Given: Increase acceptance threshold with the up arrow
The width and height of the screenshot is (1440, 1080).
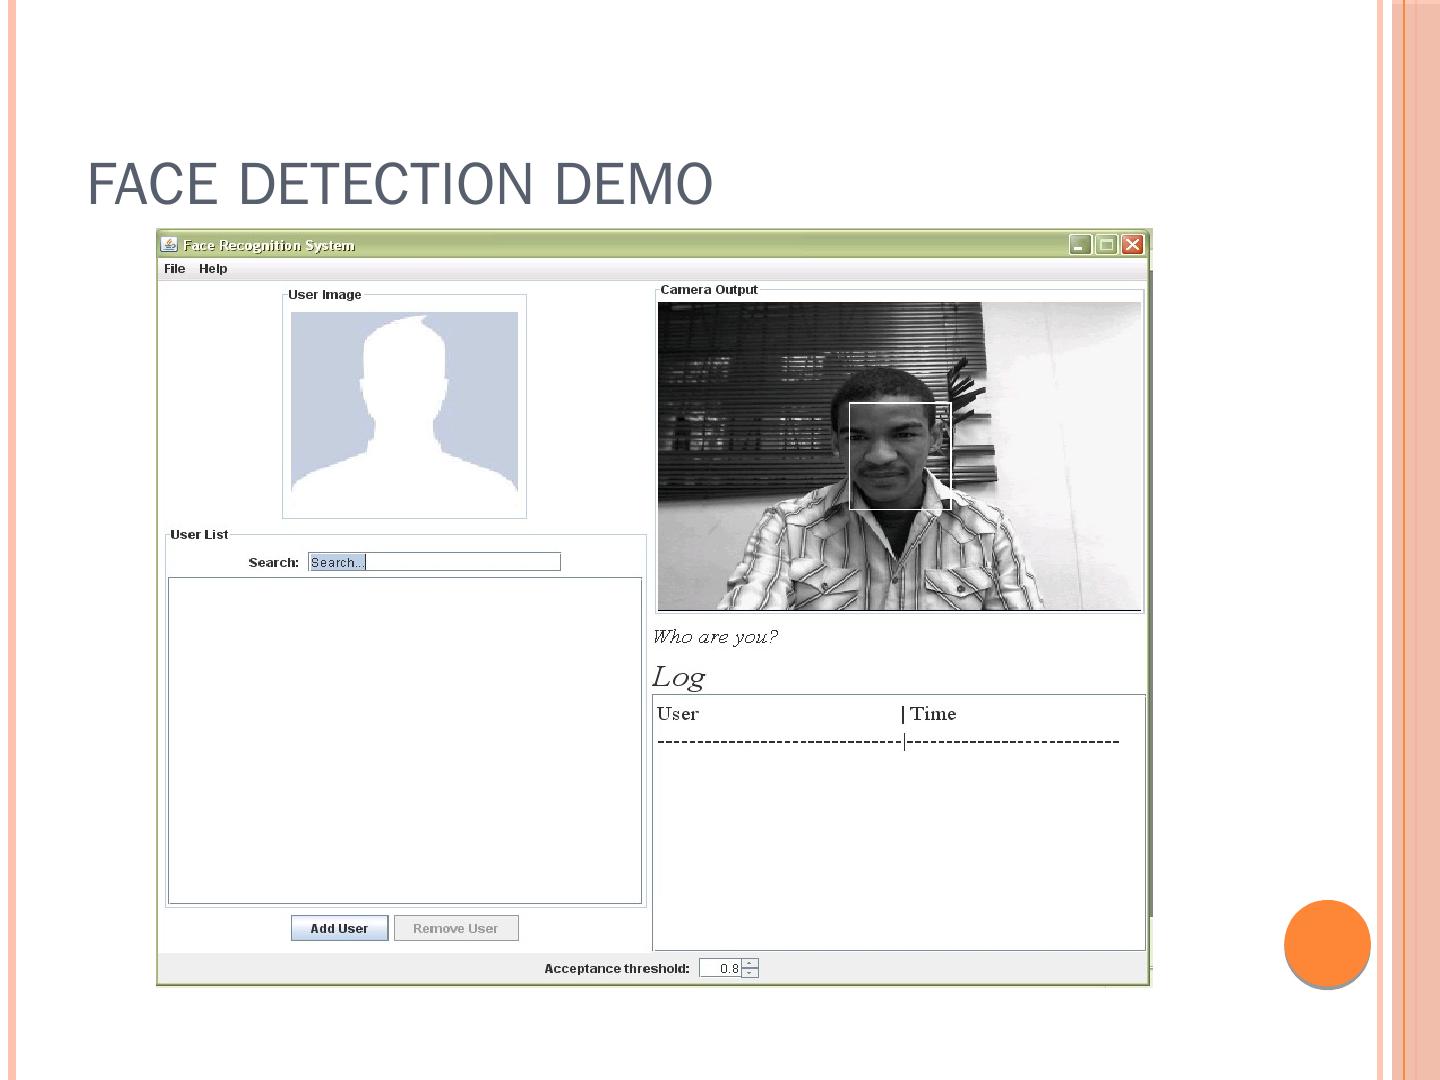Looking at the screenshot, I should point(750,963).
